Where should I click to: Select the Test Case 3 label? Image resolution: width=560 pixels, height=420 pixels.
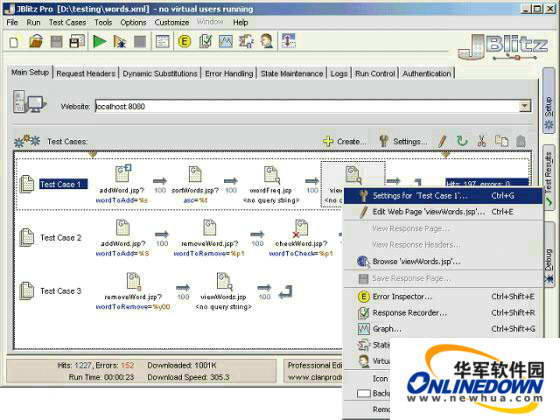click(61, 291)
